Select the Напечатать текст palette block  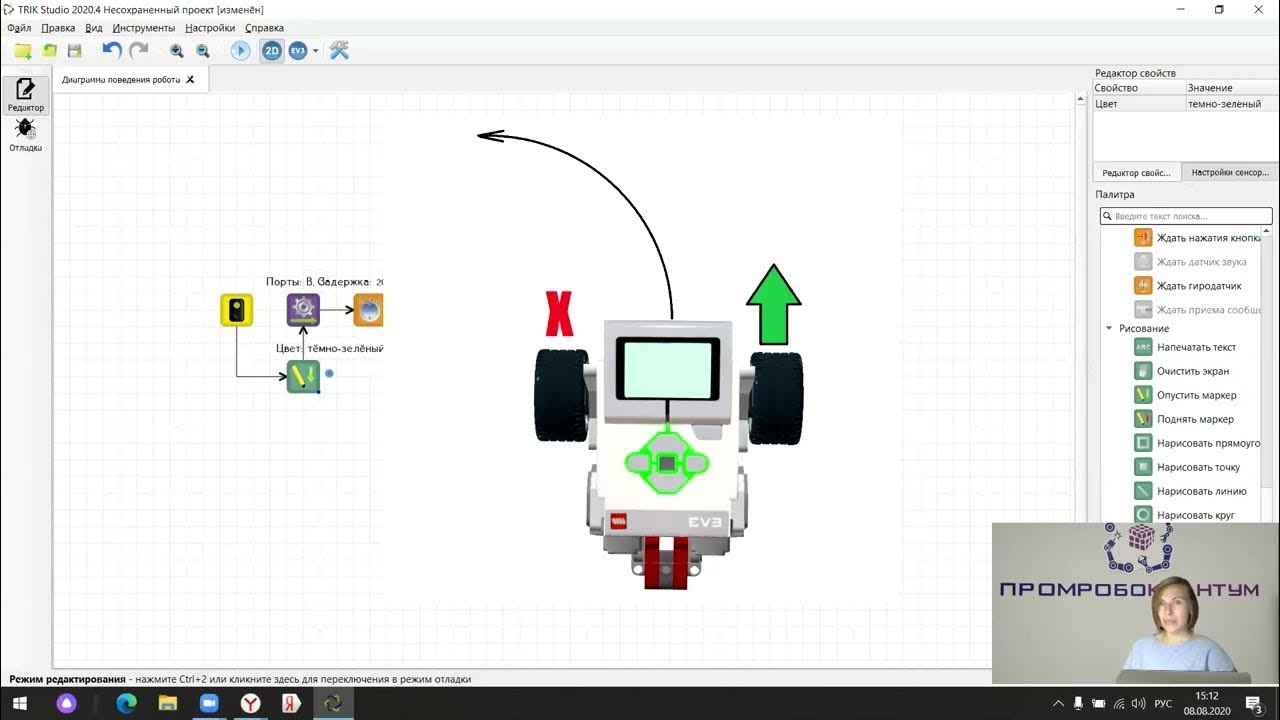coord(1185,347)
